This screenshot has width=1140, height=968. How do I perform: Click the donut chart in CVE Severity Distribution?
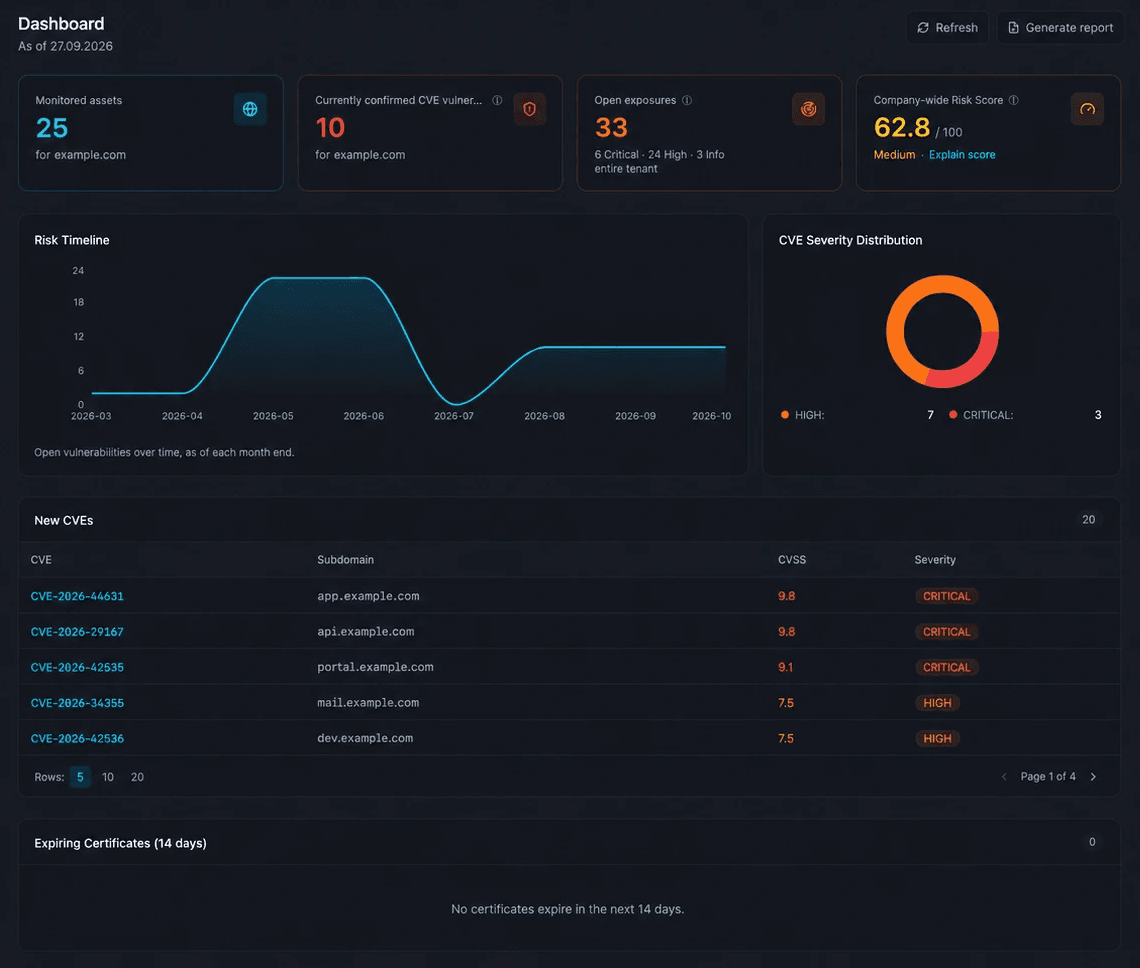pyautogui.click(x=942, y=332)
